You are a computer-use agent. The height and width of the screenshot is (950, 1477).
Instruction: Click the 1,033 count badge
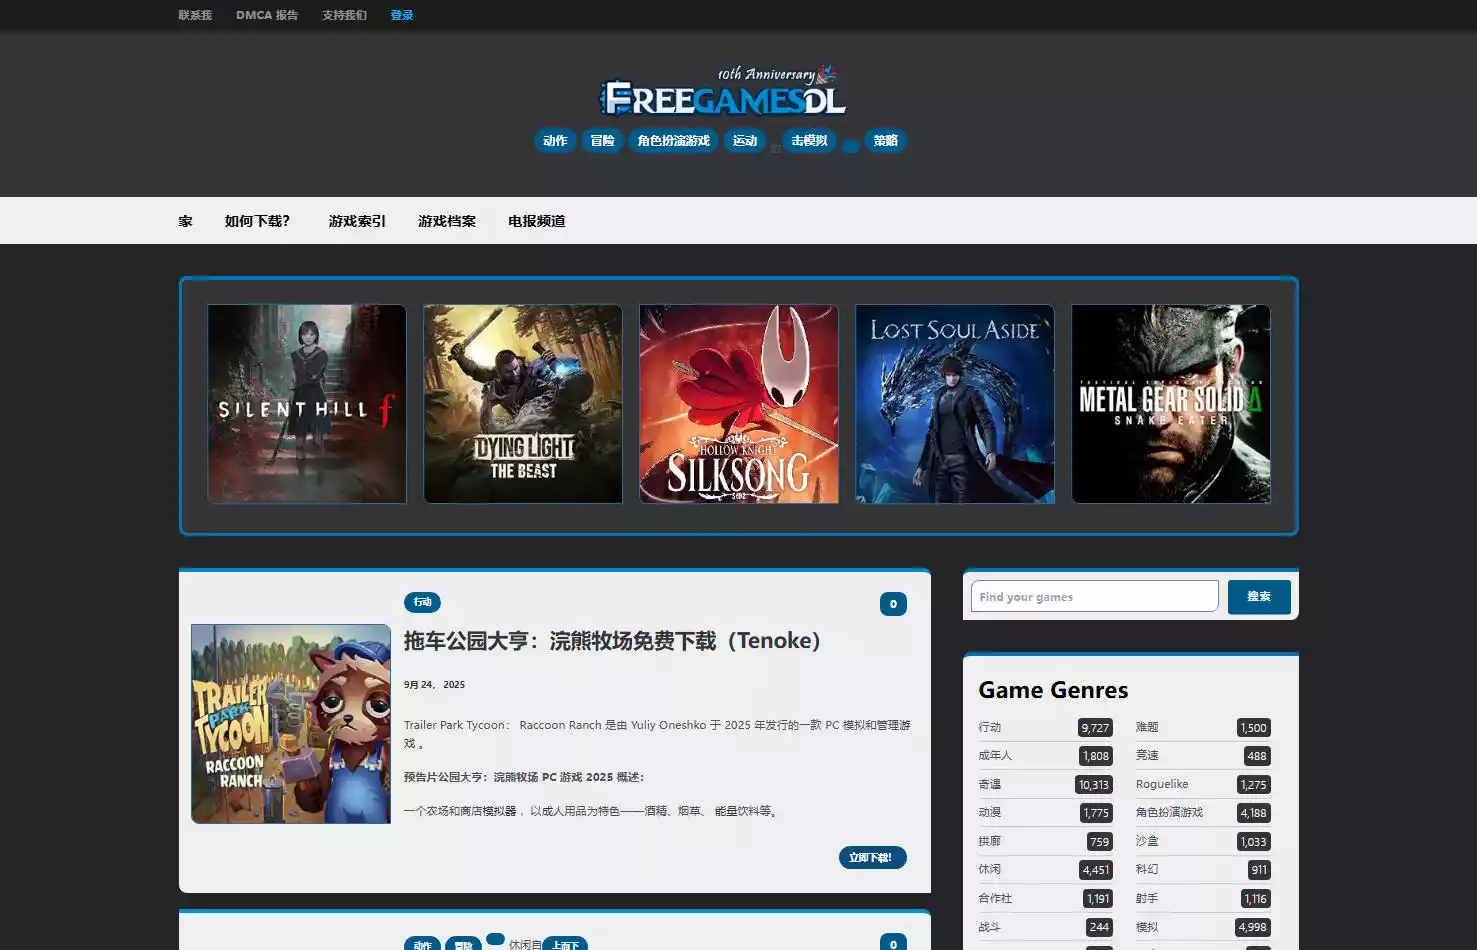point(1253,842)
